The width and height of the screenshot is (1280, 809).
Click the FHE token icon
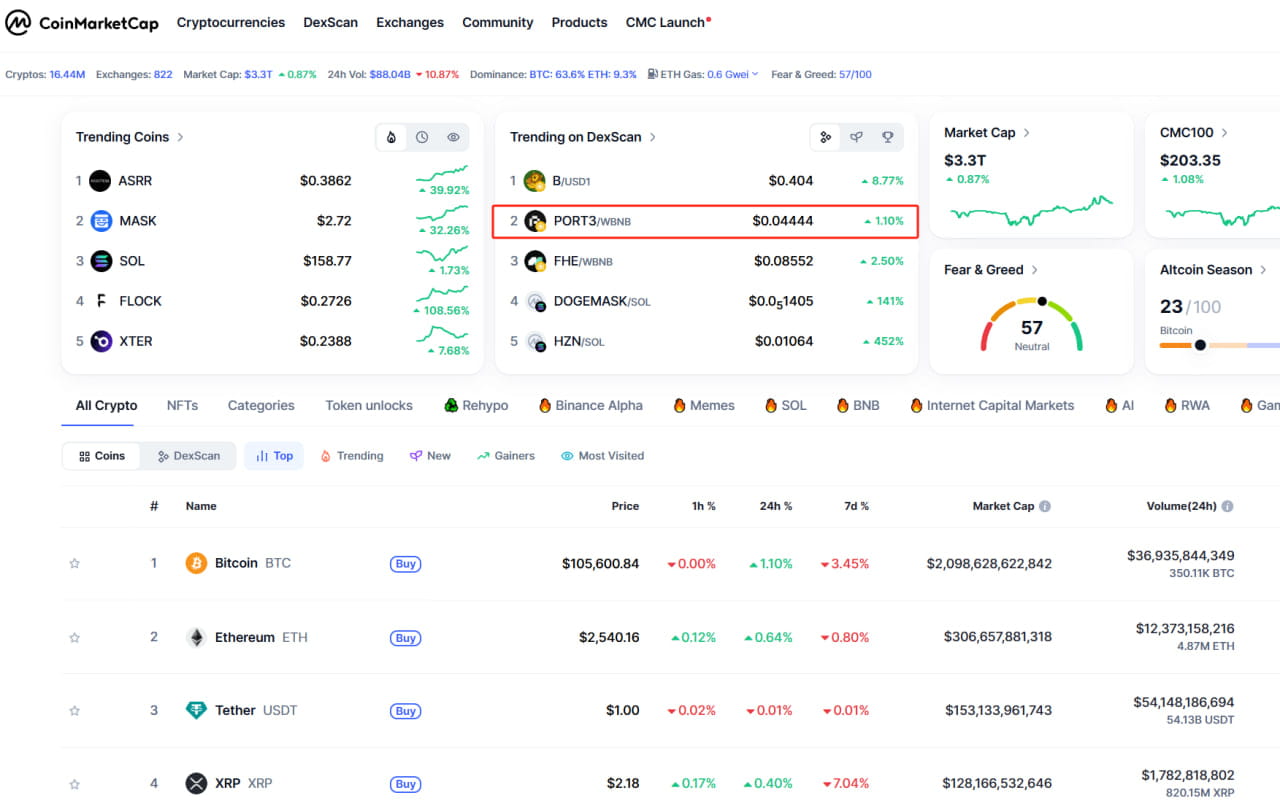(x=535, y=261)
